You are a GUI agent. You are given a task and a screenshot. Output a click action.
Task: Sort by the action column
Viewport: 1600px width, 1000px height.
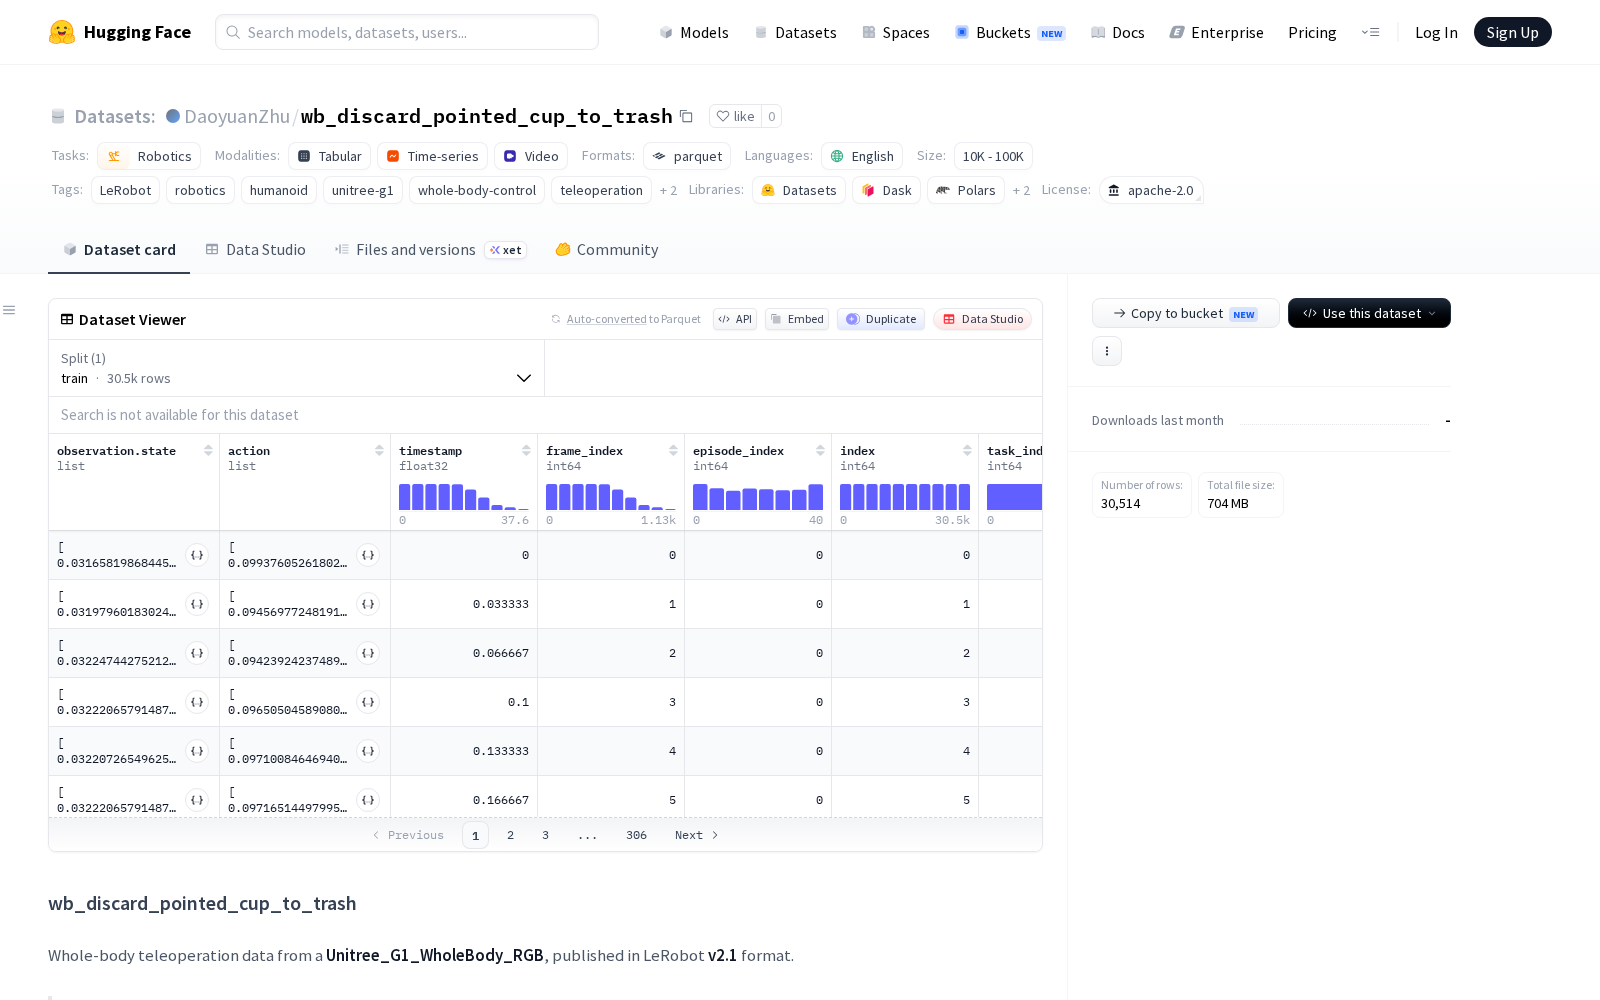379,451
